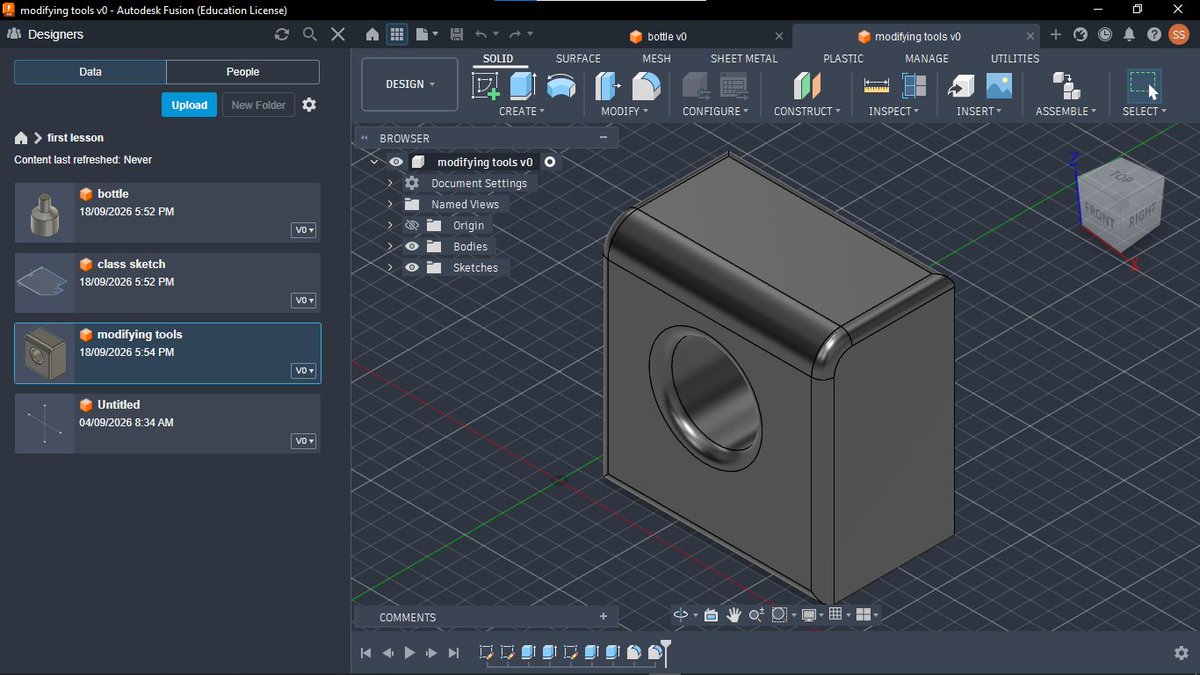Activate the Pan hand tool
This screenshot has width=1200, height=675.
point(733,615)
